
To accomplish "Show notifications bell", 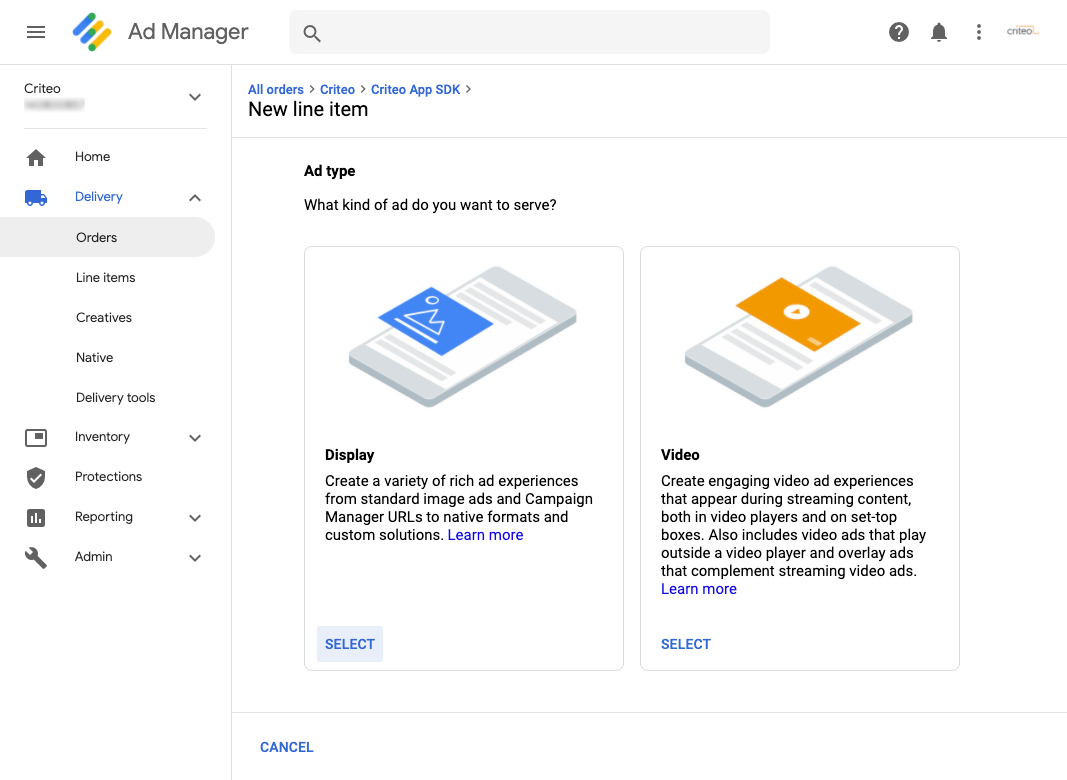I will coord(939,32).
